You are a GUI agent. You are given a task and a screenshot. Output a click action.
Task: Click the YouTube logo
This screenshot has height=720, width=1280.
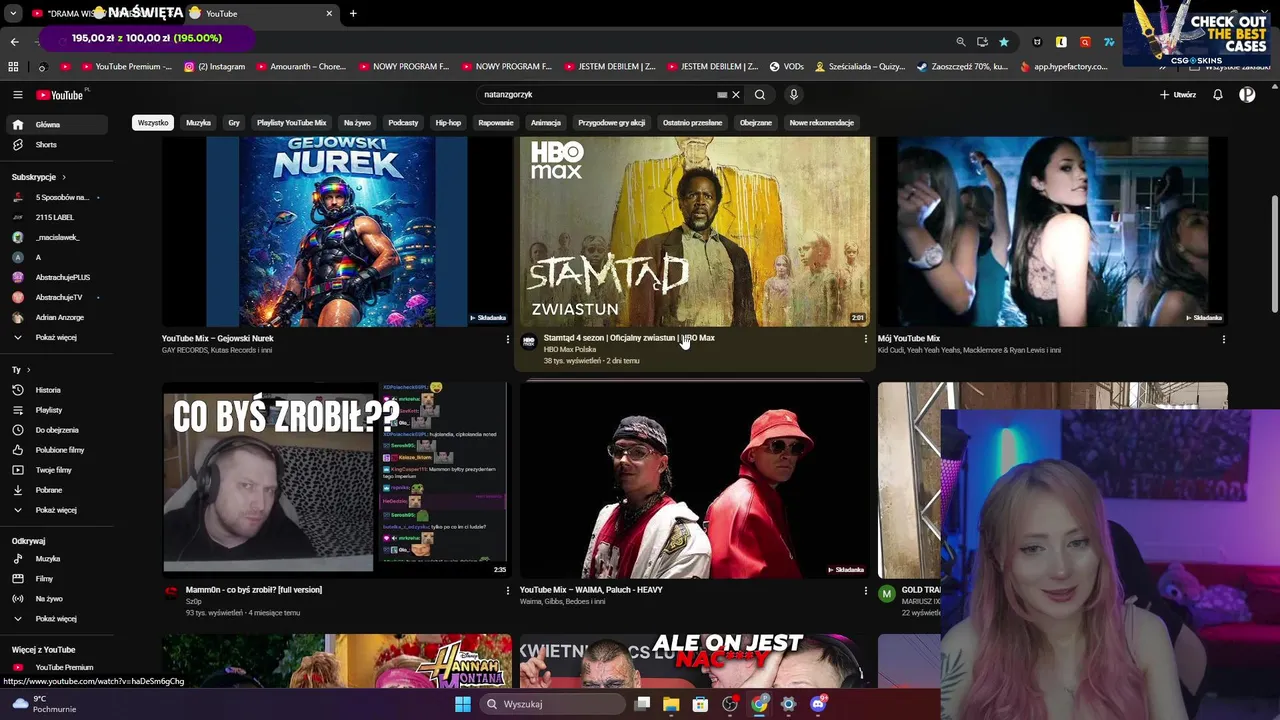(x=60, y=95)
